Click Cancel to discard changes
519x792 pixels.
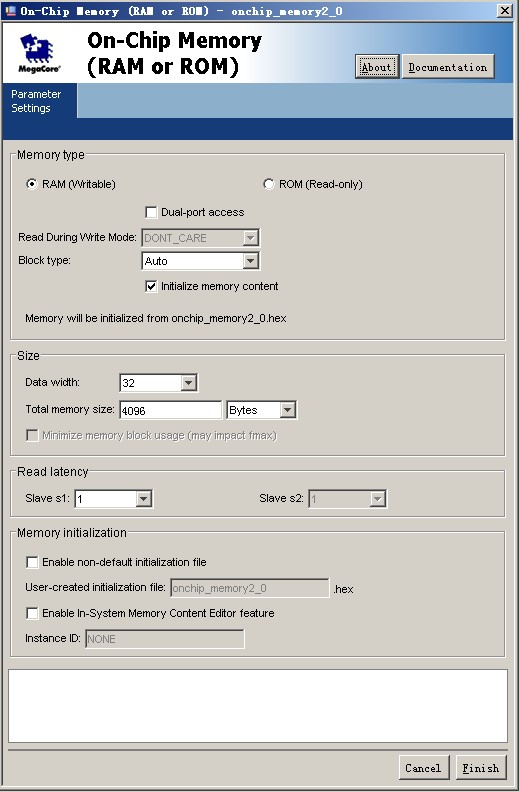[423, 768]
